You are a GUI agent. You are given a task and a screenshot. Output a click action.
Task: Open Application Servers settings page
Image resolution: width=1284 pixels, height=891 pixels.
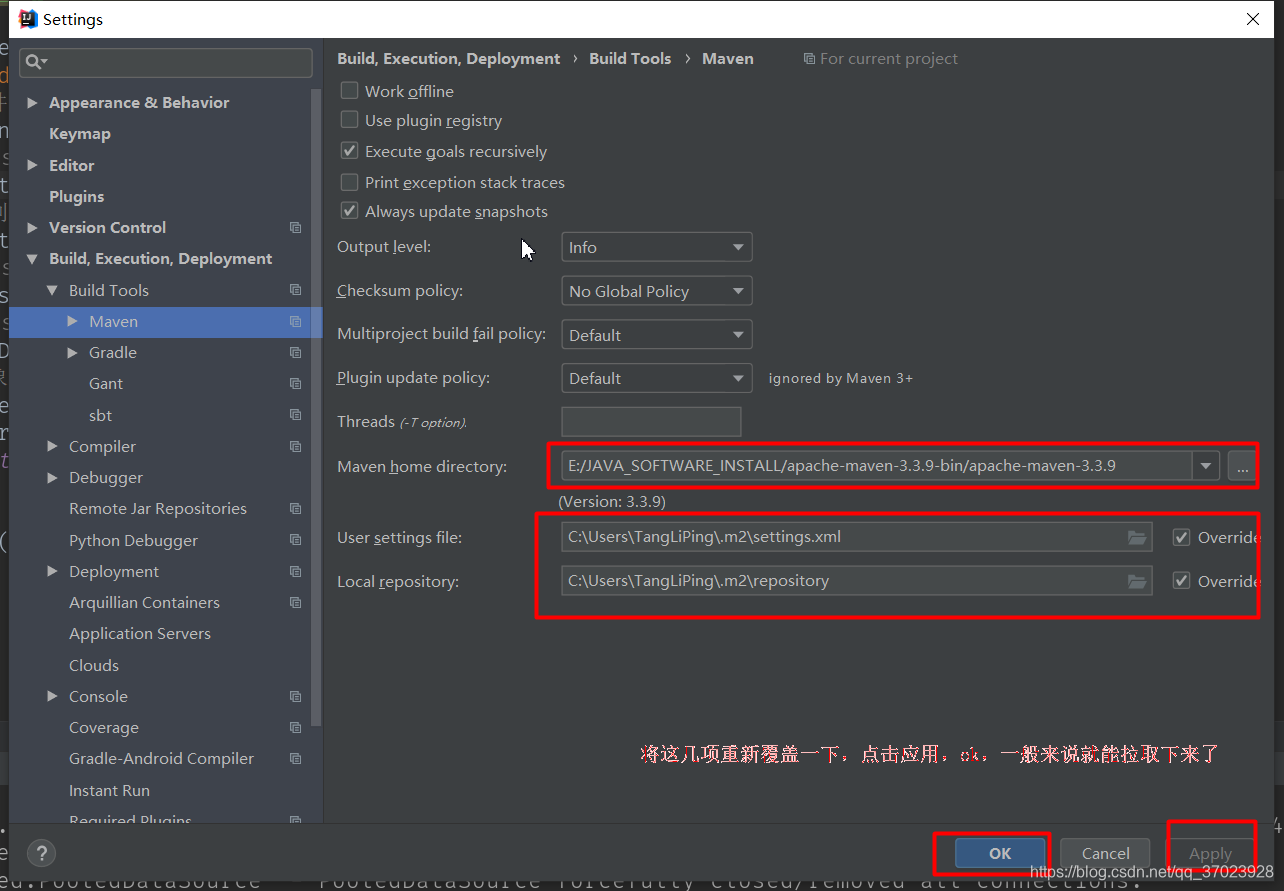[x=140, y=634]
